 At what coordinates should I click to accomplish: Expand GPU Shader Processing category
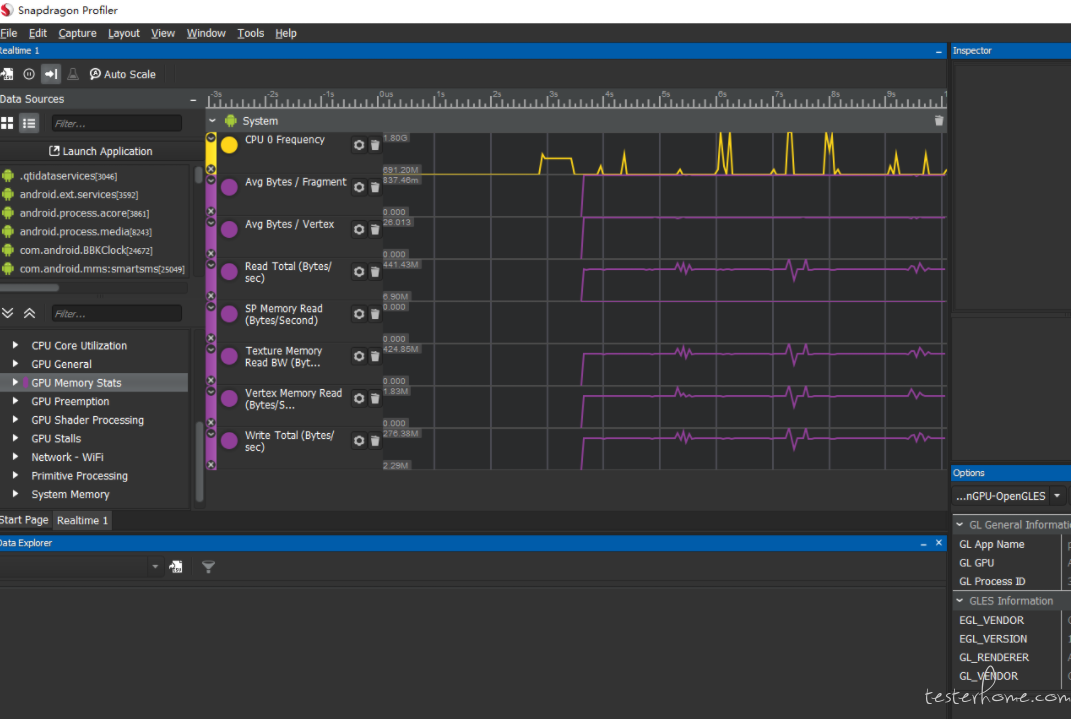(x=15, y=420)
